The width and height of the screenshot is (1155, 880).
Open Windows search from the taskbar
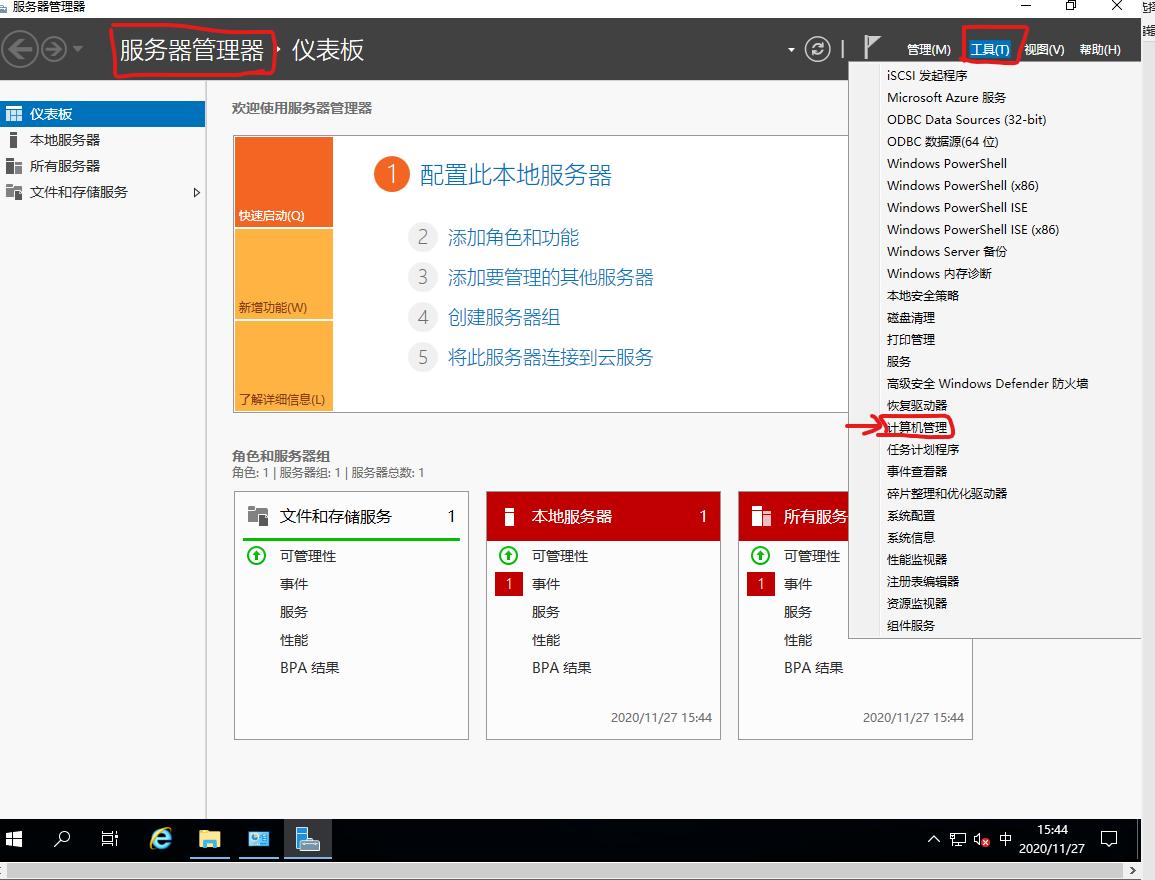tap(61, 840)
